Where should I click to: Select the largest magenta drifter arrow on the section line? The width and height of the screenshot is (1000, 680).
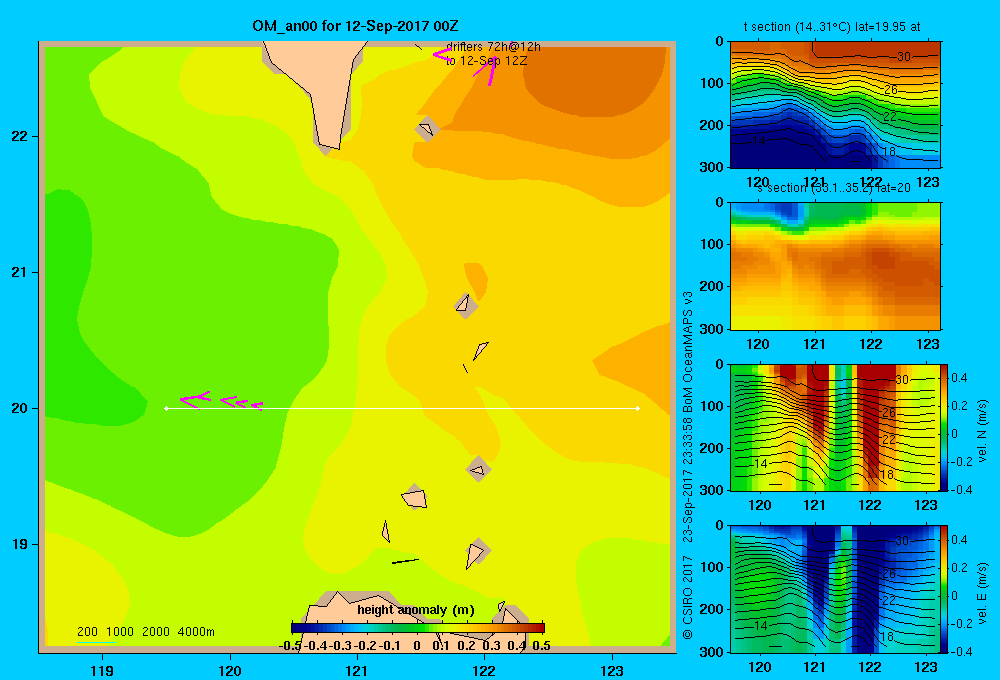195,400
